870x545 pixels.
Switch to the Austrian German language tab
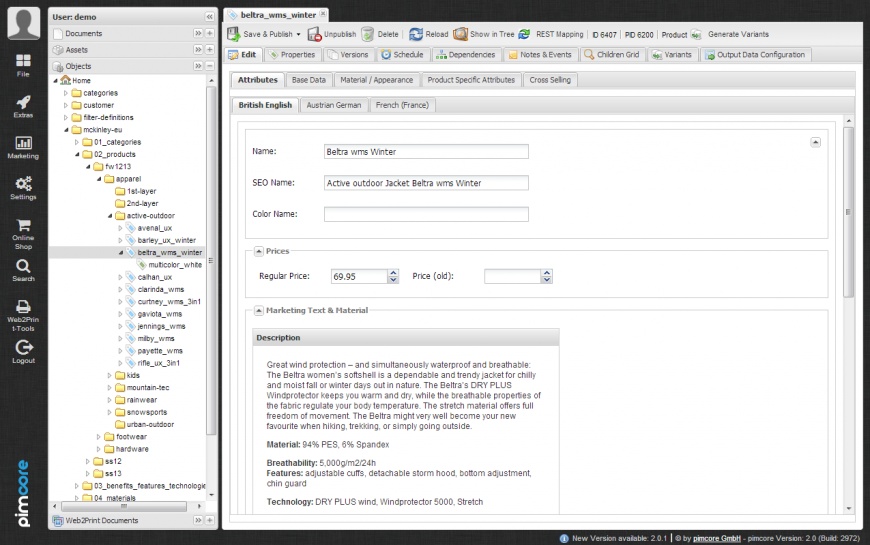(x=333, y=105)
